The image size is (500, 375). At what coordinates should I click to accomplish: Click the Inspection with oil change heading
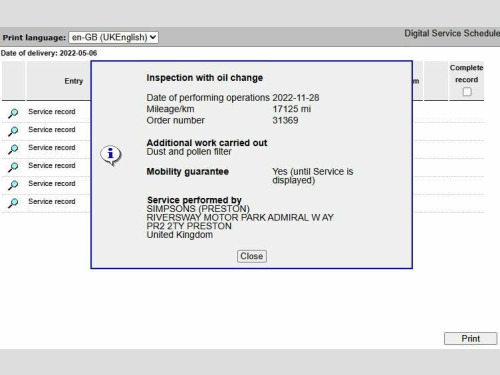pyautogui.click(x=205, y=78)
